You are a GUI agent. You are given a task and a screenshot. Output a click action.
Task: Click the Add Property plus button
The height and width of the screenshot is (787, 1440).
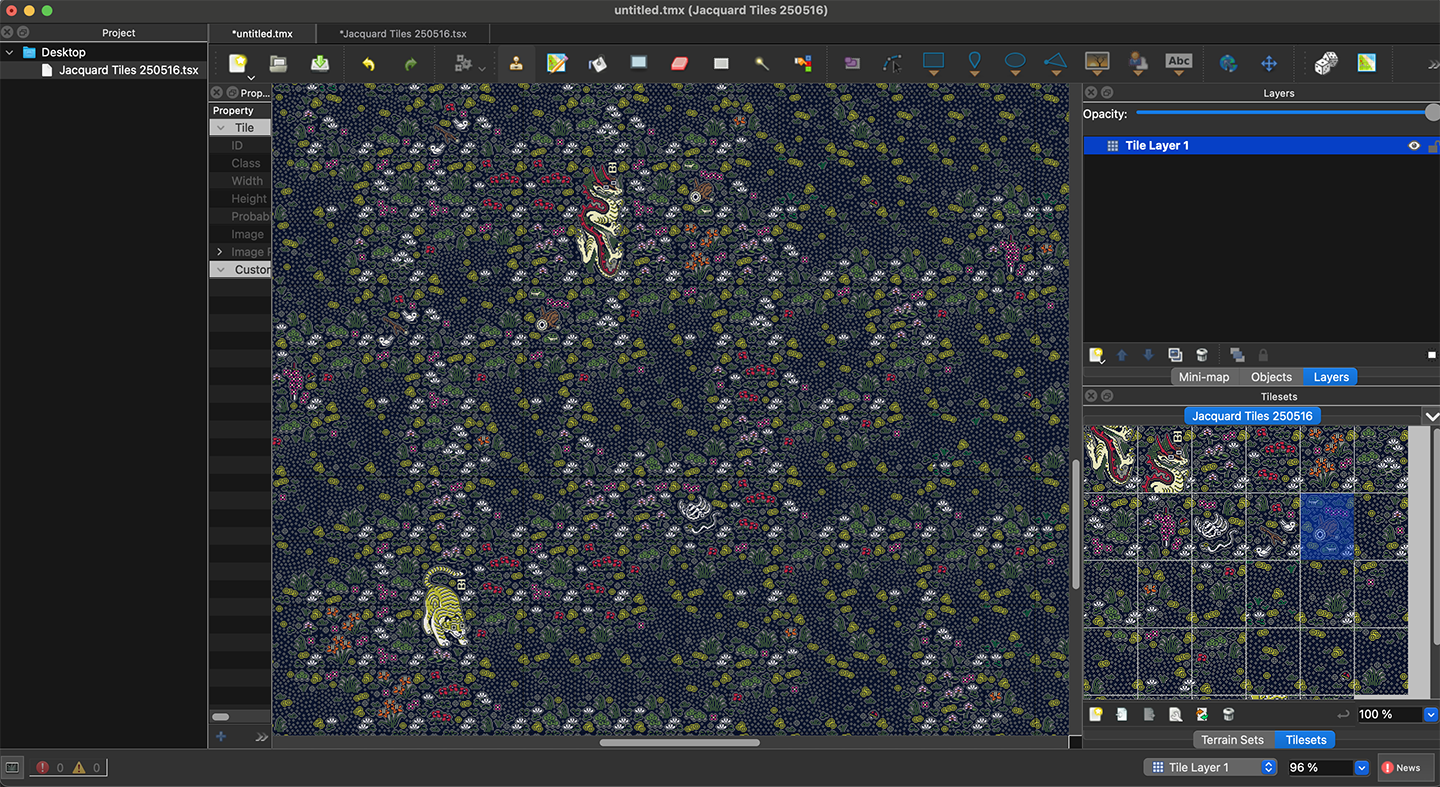[221, 737]
